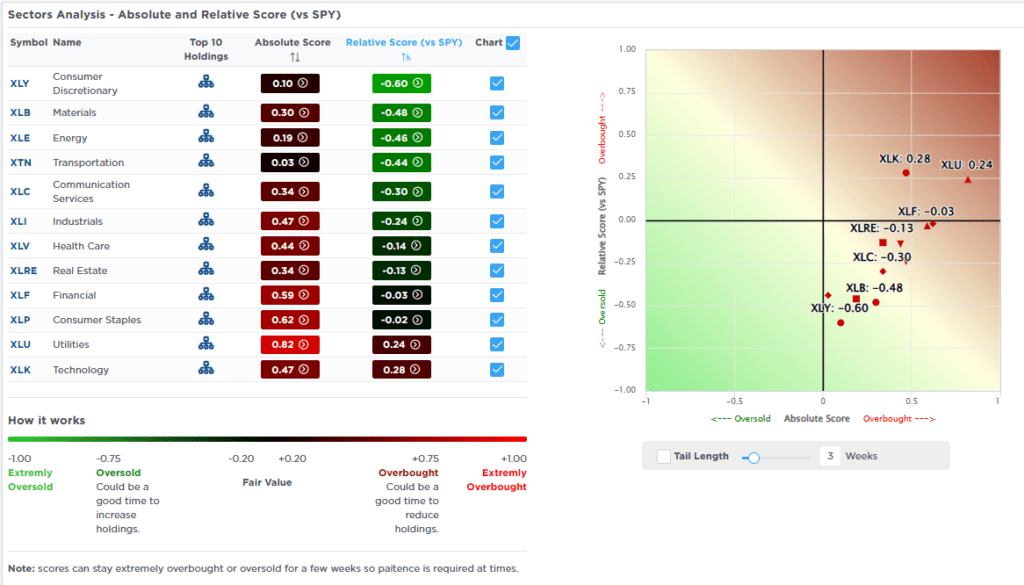
Task: Uncheck chart checkbox for Consumer Discretionary
Action: click(497, 83)
